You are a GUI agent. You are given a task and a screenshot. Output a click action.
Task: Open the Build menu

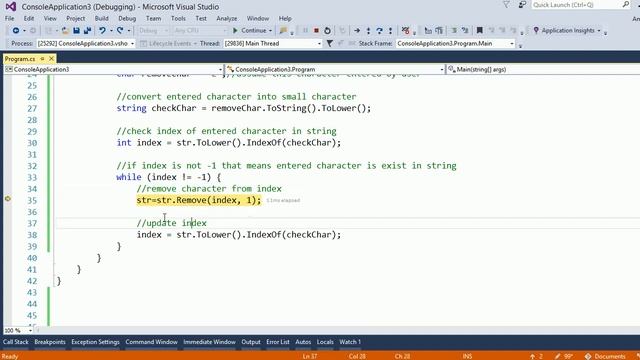102,18
